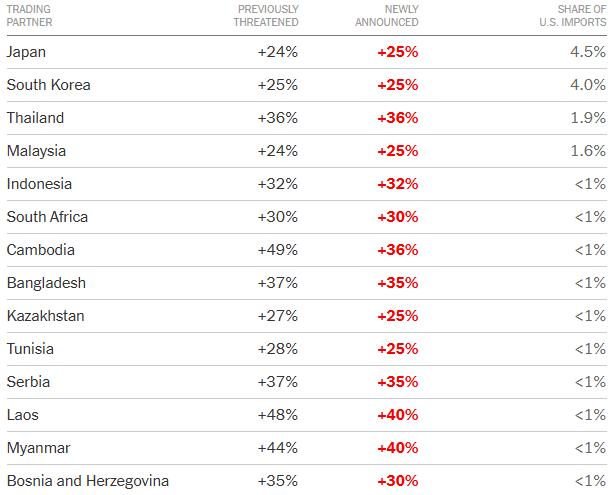Click Bangladesh in the partner list
This screenshot has width=611, height=495.
(46, 283)
